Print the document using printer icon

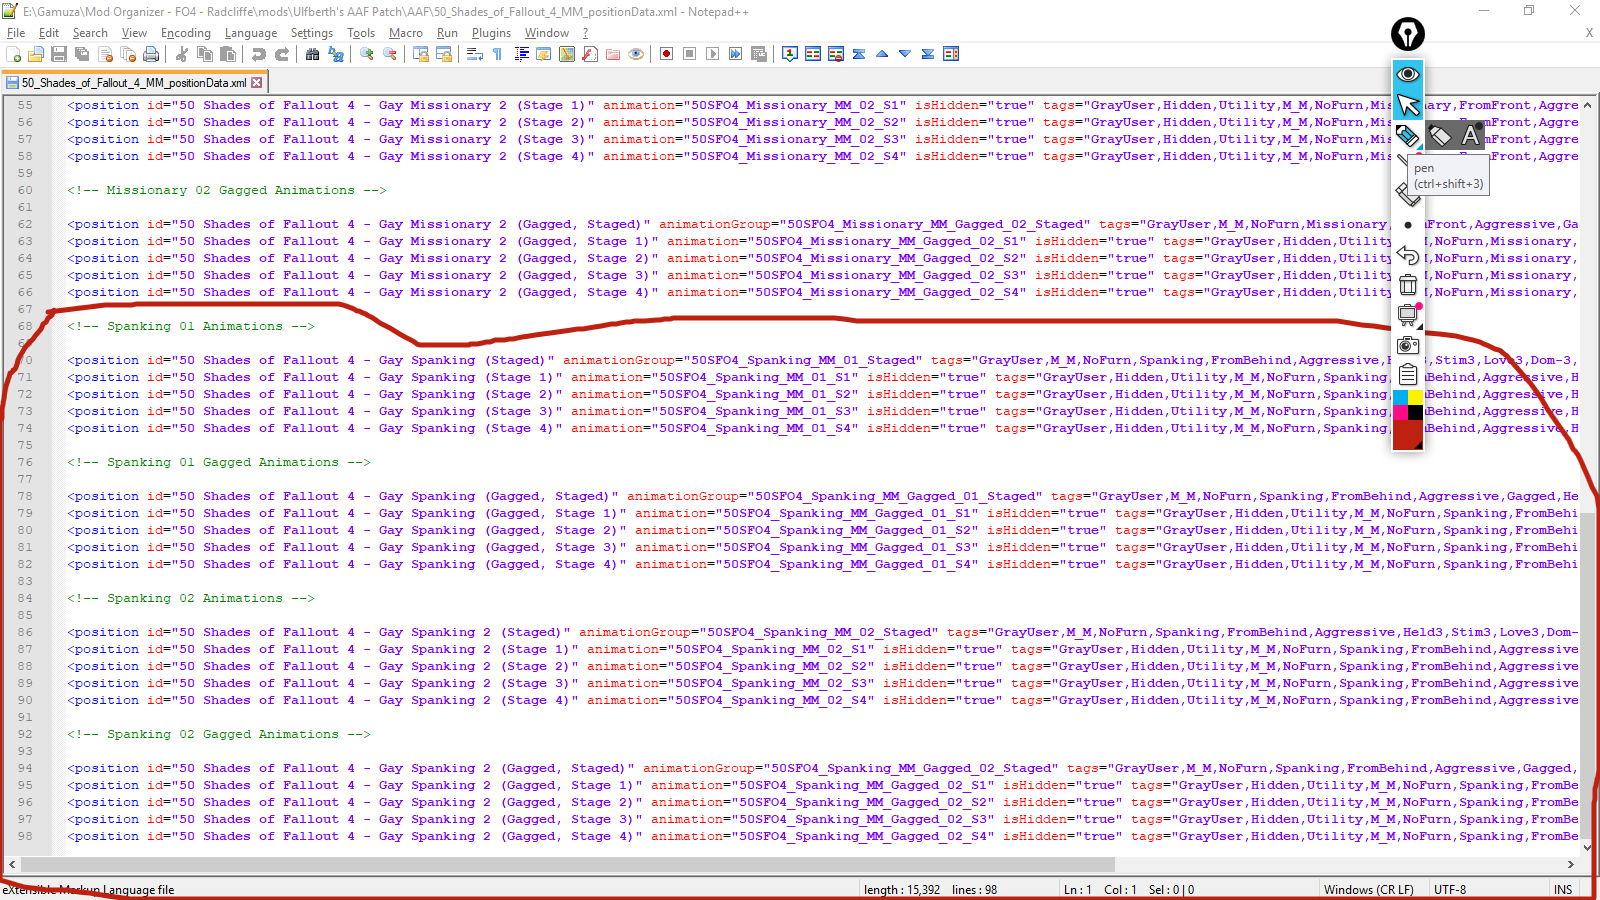tap(151, 54)
